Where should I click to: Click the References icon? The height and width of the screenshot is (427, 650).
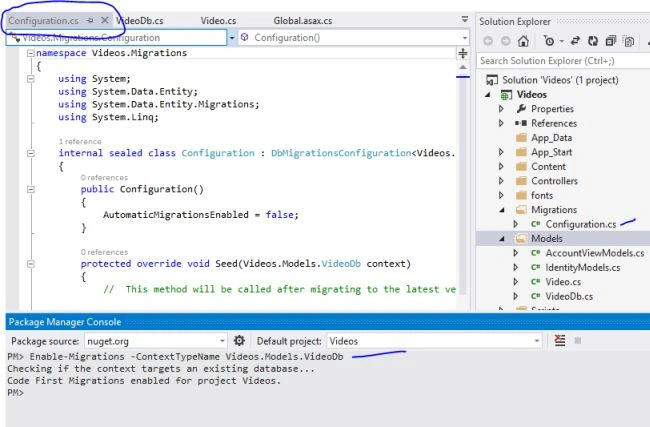click(521, 124)
